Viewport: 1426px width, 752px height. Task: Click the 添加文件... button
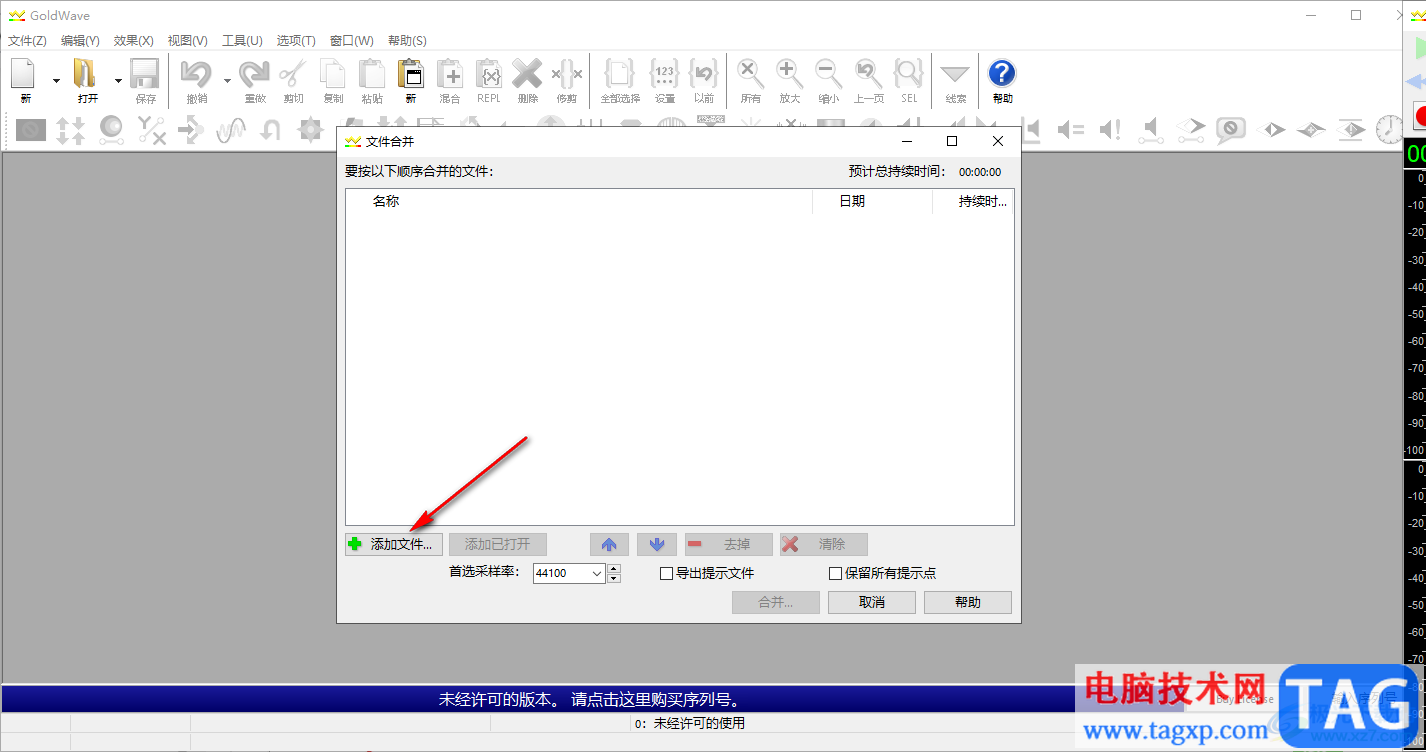click(x=394, y=545)
